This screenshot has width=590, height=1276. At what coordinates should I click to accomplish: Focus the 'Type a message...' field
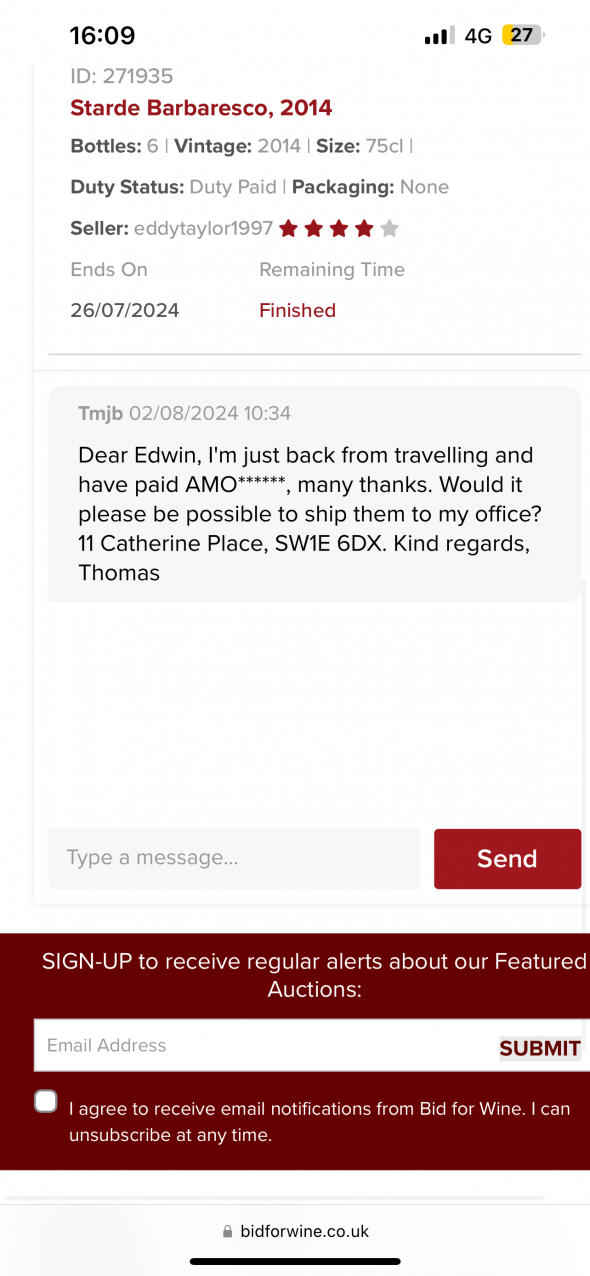(x=234, y=858)
